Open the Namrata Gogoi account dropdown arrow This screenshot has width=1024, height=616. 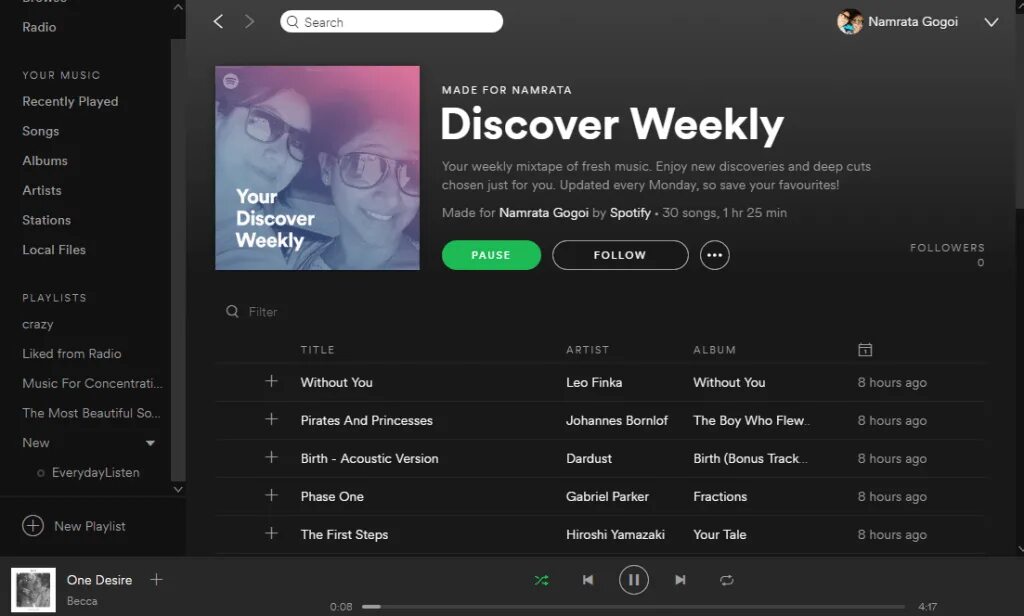pyautogui.click(x=991, y=22)
